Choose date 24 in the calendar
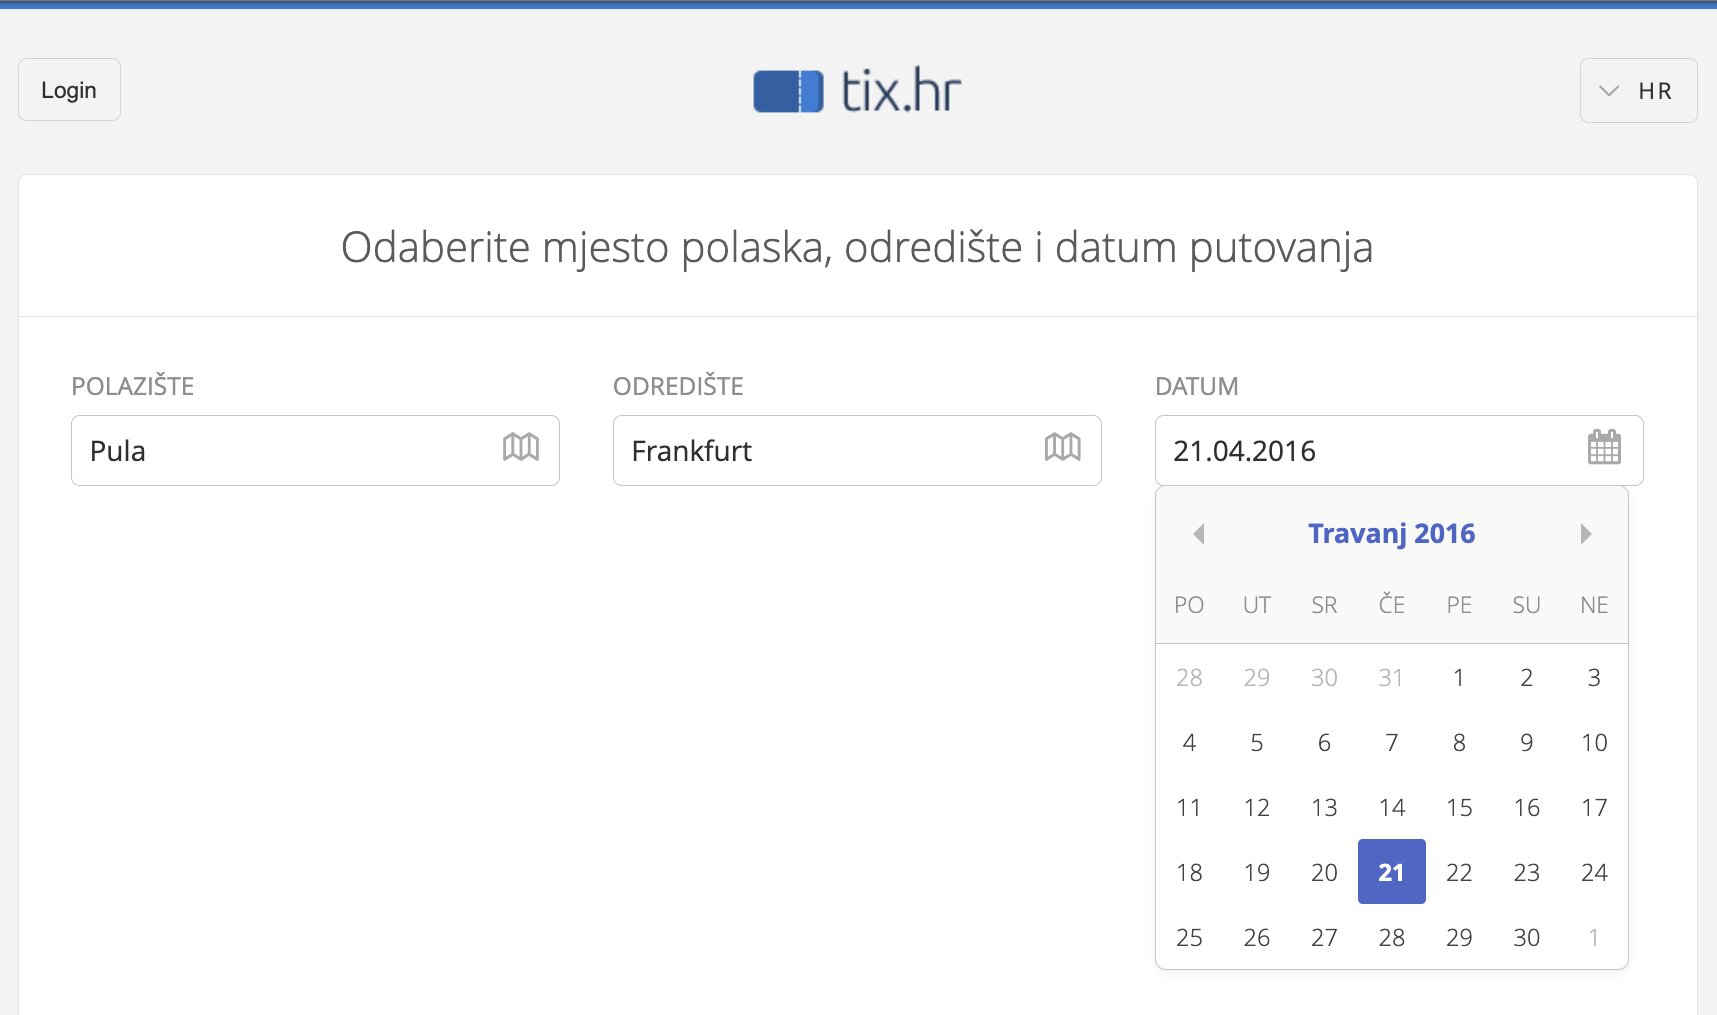 click(1594, 872)
